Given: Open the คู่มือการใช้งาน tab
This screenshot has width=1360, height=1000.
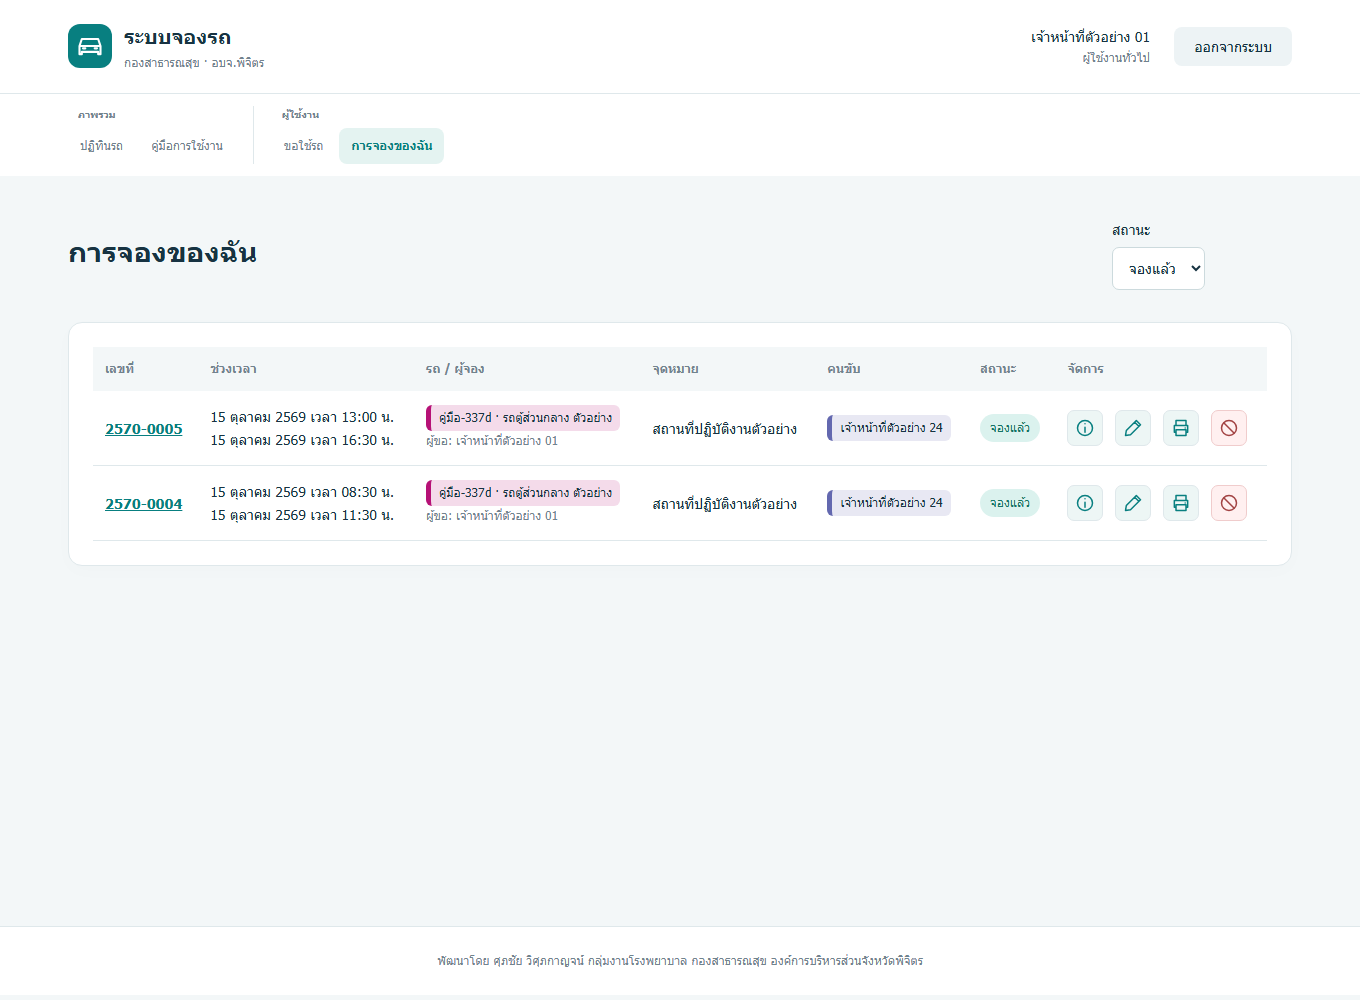Looking at the screenshot, I should point(187,146).
